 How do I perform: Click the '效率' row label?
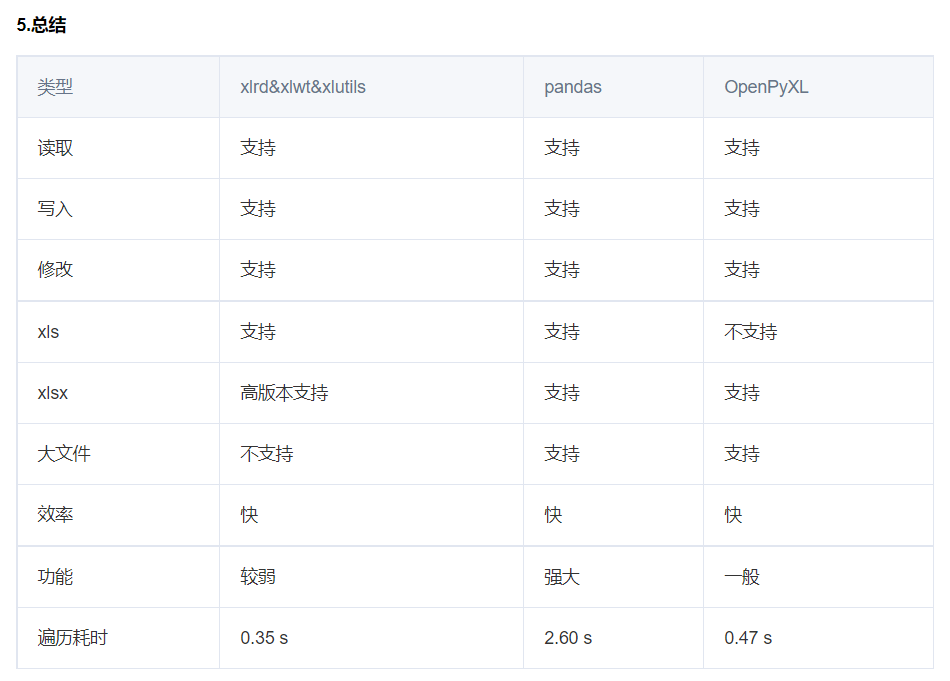coord(55,515)
